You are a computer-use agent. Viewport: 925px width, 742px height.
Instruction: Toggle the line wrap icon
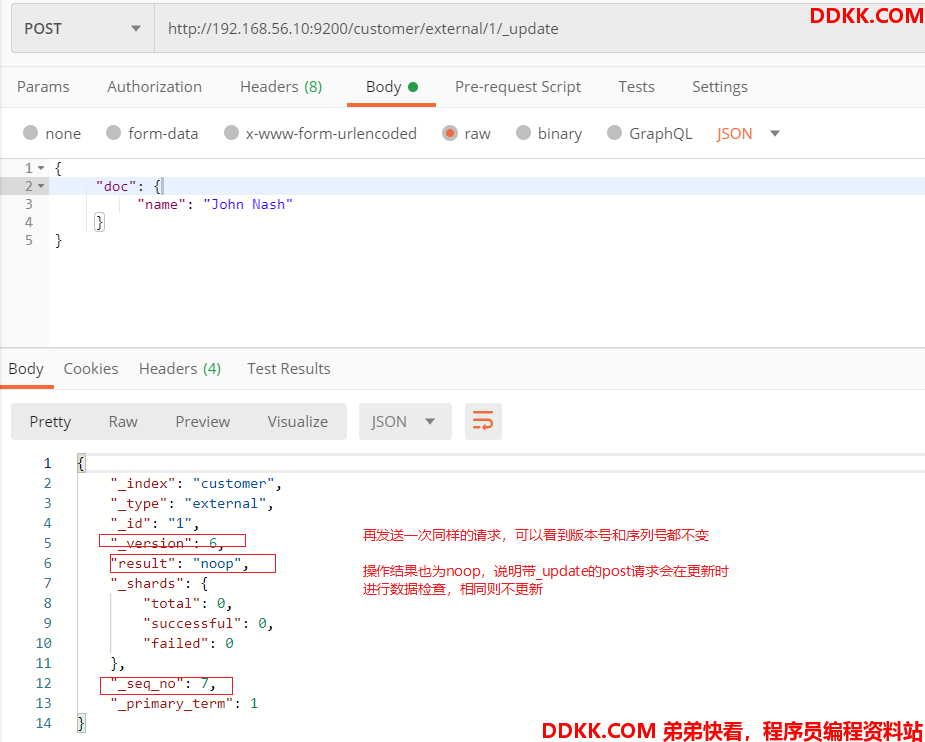[483, 422]
